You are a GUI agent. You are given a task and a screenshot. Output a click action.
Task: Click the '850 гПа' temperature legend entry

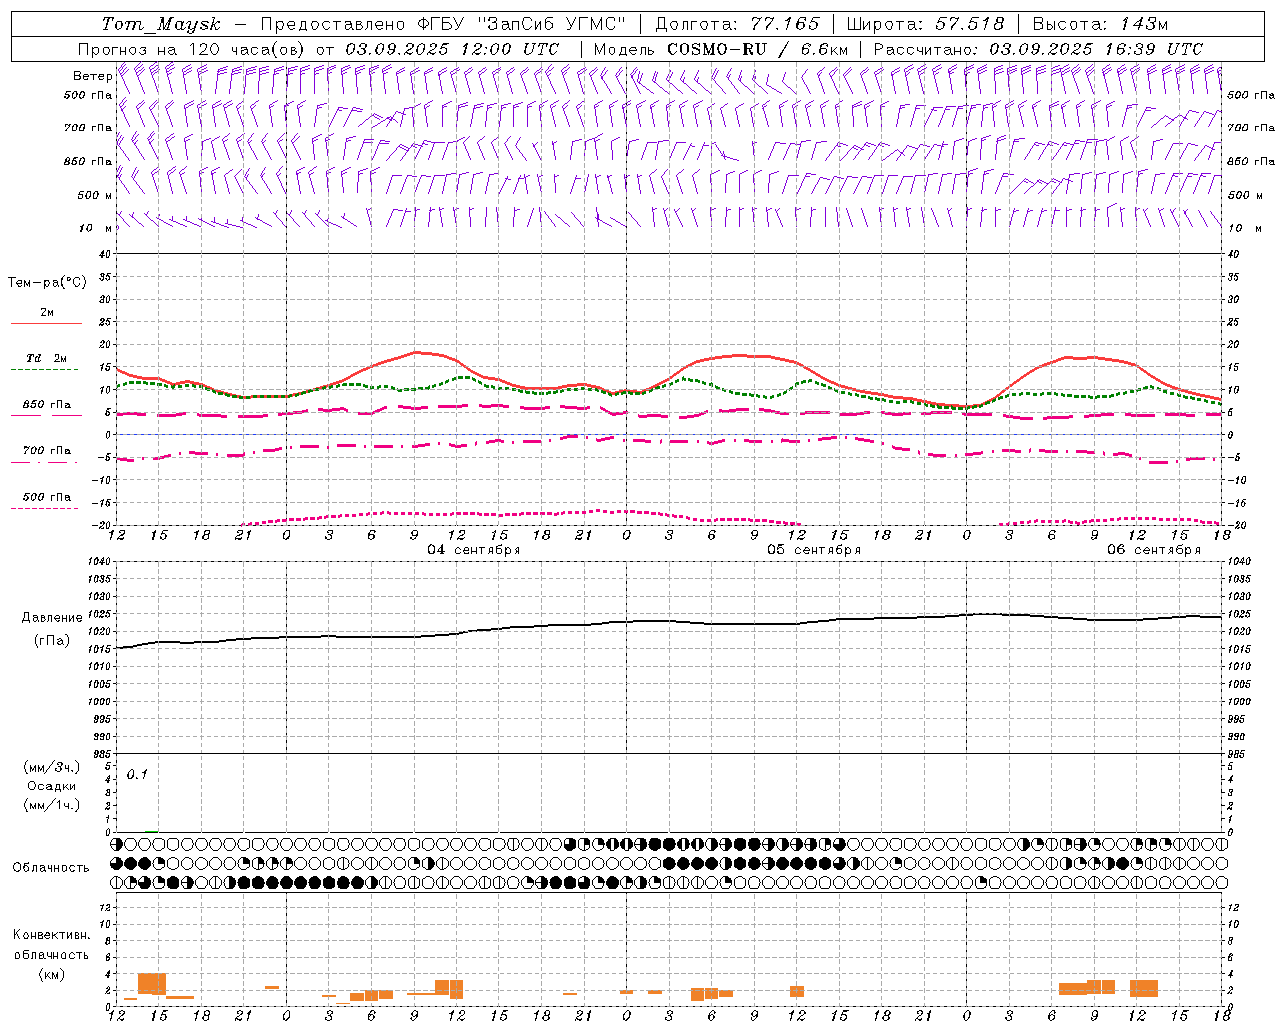(47, 405)
